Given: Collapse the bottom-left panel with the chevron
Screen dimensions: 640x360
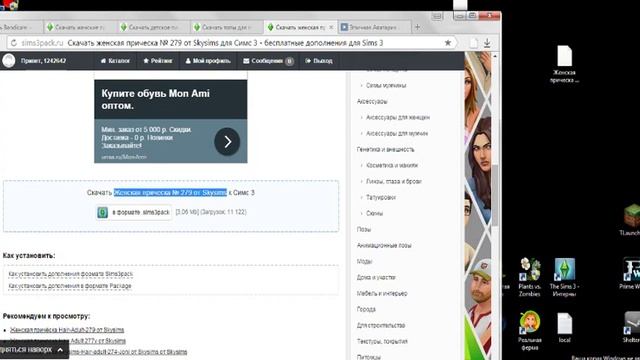Looking at the screenshot, I should tap(60, 350).
